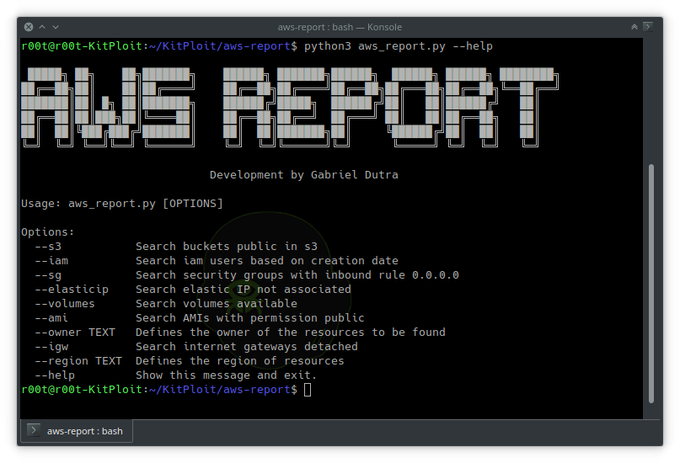Click the '--ami' option text
This screenshot has width=680, height=463.
pos(52,318)
